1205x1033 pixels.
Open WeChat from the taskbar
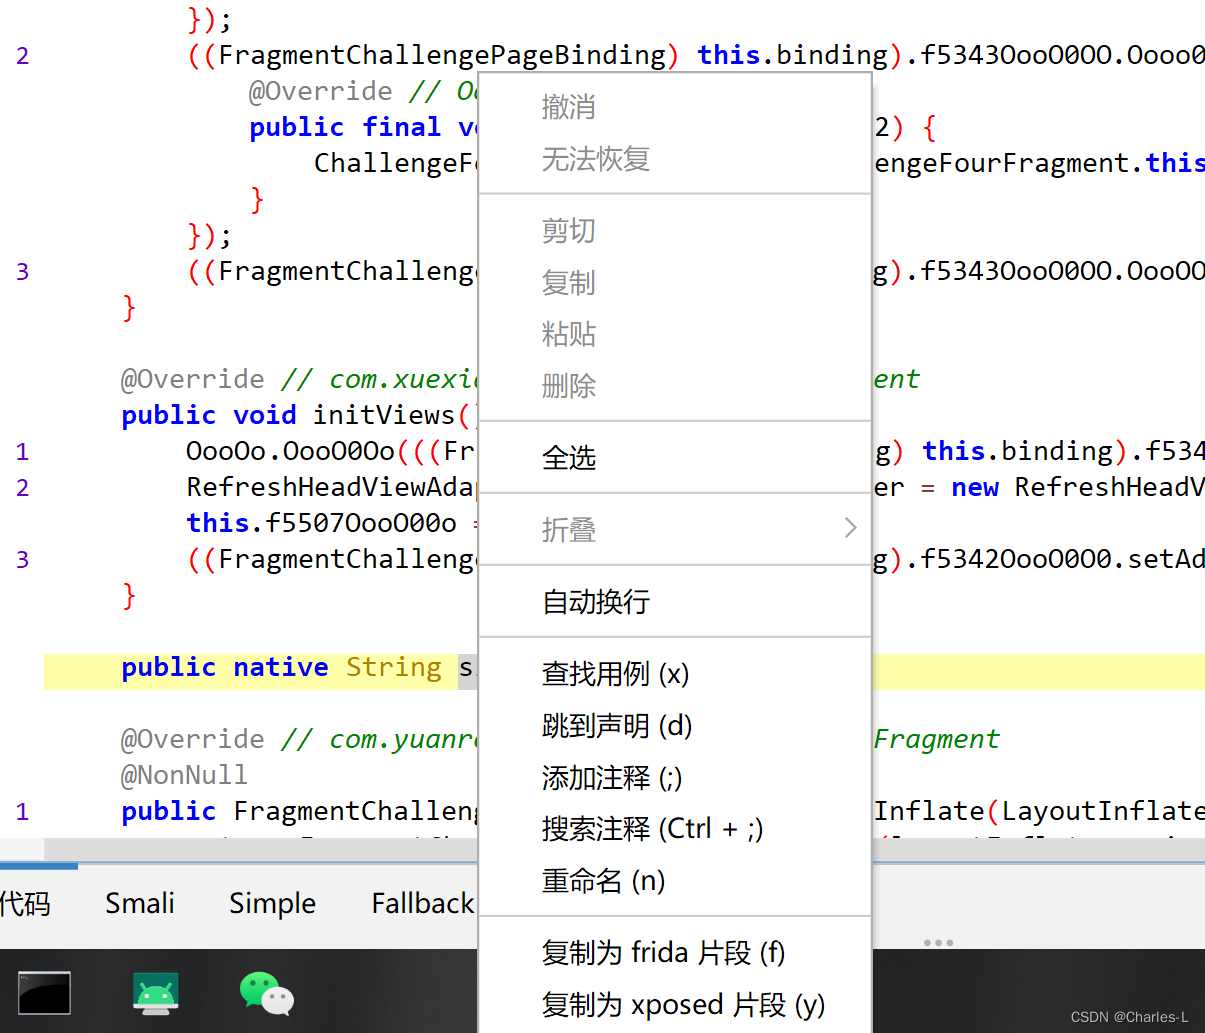tap(266, 992)
